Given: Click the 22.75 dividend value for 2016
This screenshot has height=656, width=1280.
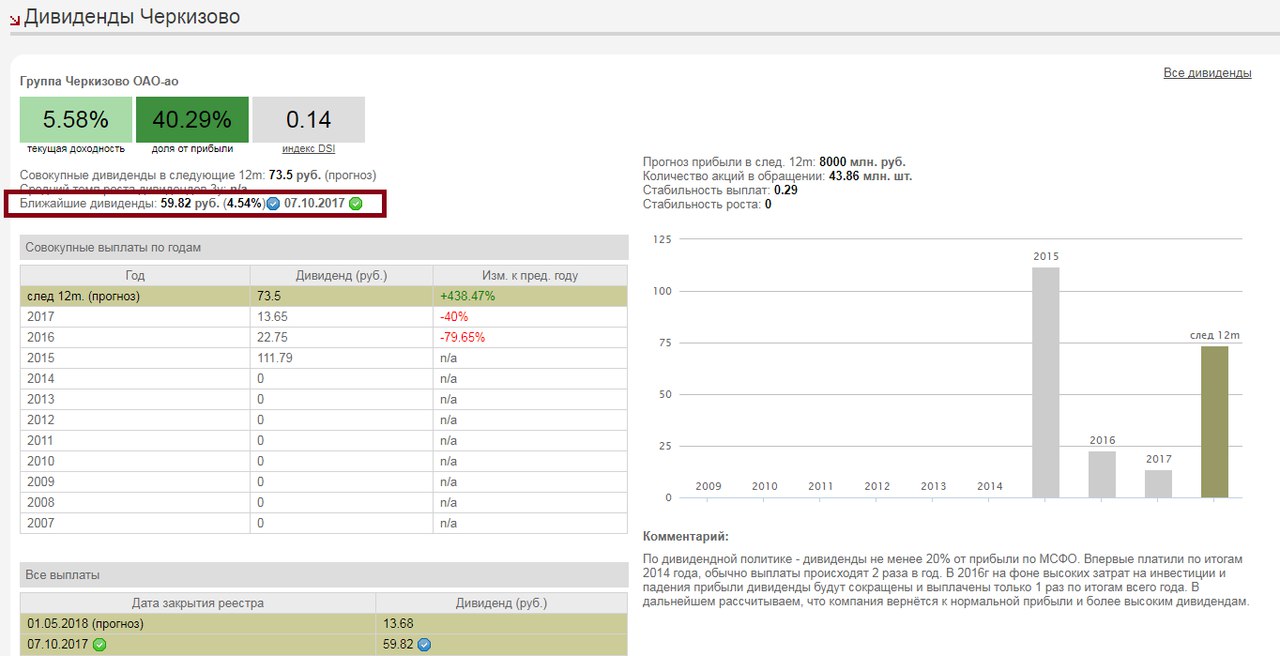Looking at the screenshot, I should (272, 337).
